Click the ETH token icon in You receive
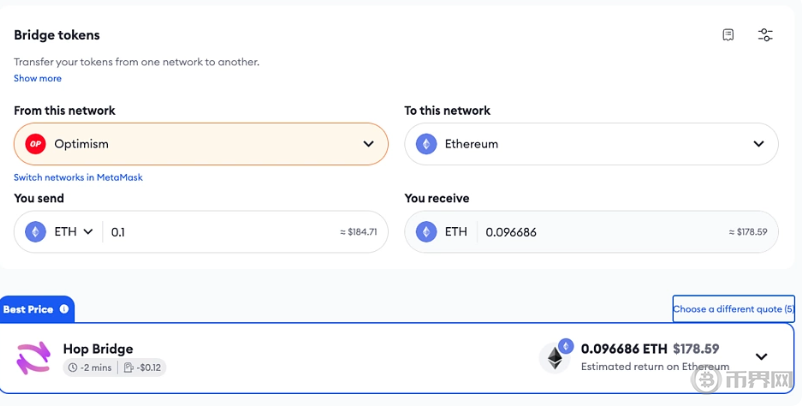The width and height of the screenshot is (804, 407). point(427,232)
